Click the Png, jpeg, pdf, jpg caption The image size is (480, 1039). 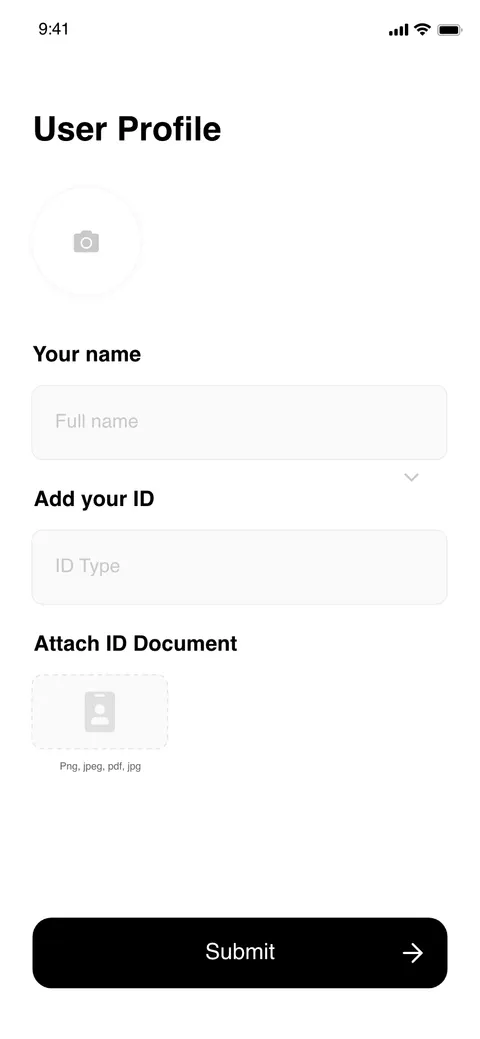pyautogui.click(x=100, y=766)
